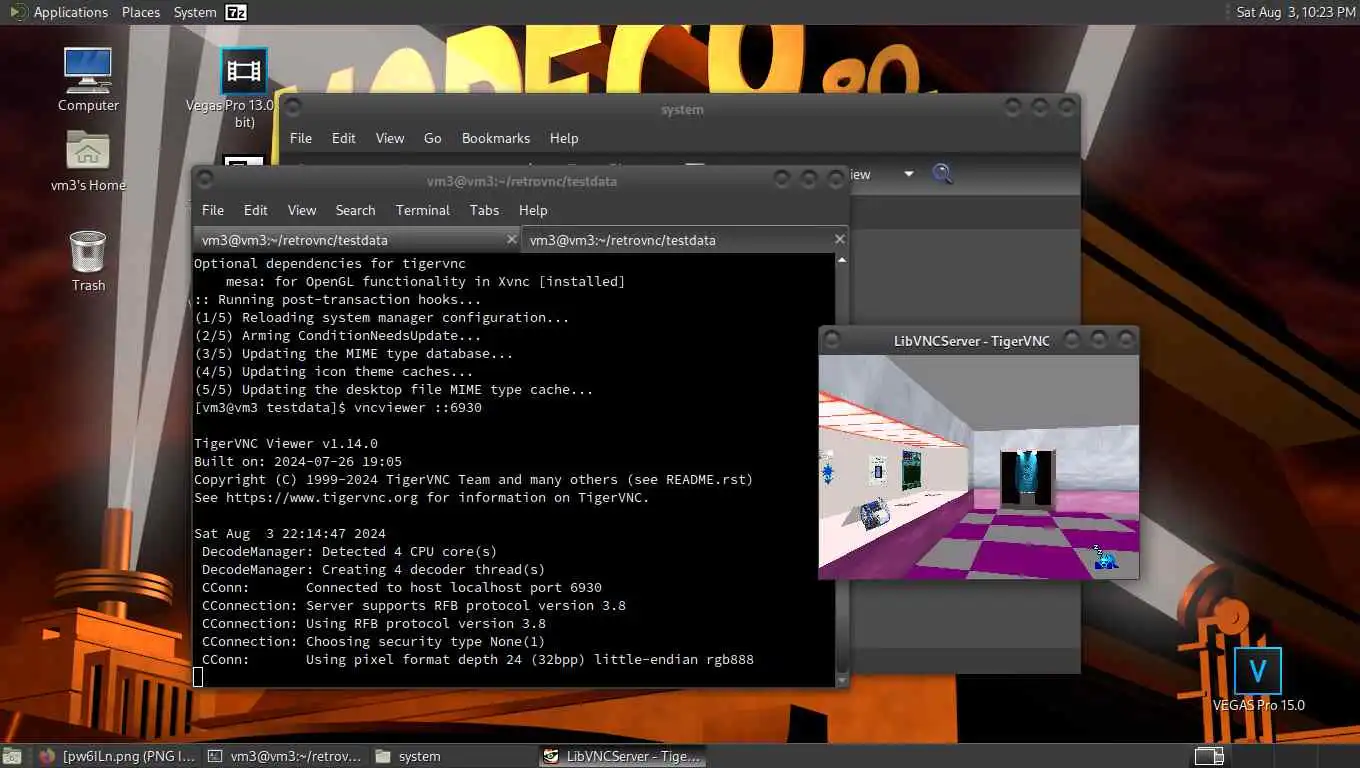Open Edit menu in system file manager
Screen dimensions: 1360x768
pos(344,138)
